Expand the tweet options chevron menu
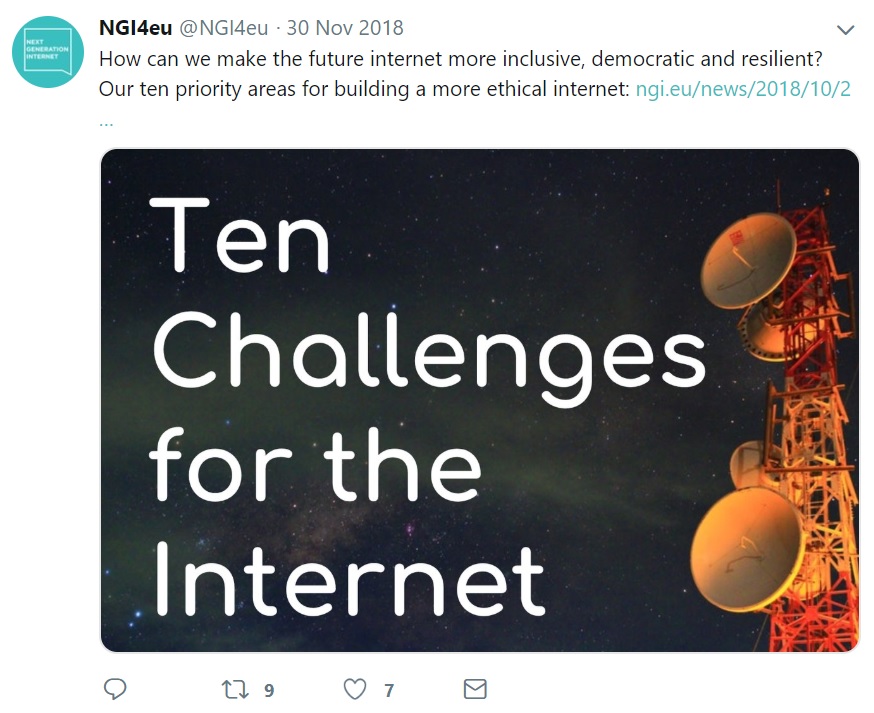The height and width of the screenshot is (713, 874). pos(845,29)
